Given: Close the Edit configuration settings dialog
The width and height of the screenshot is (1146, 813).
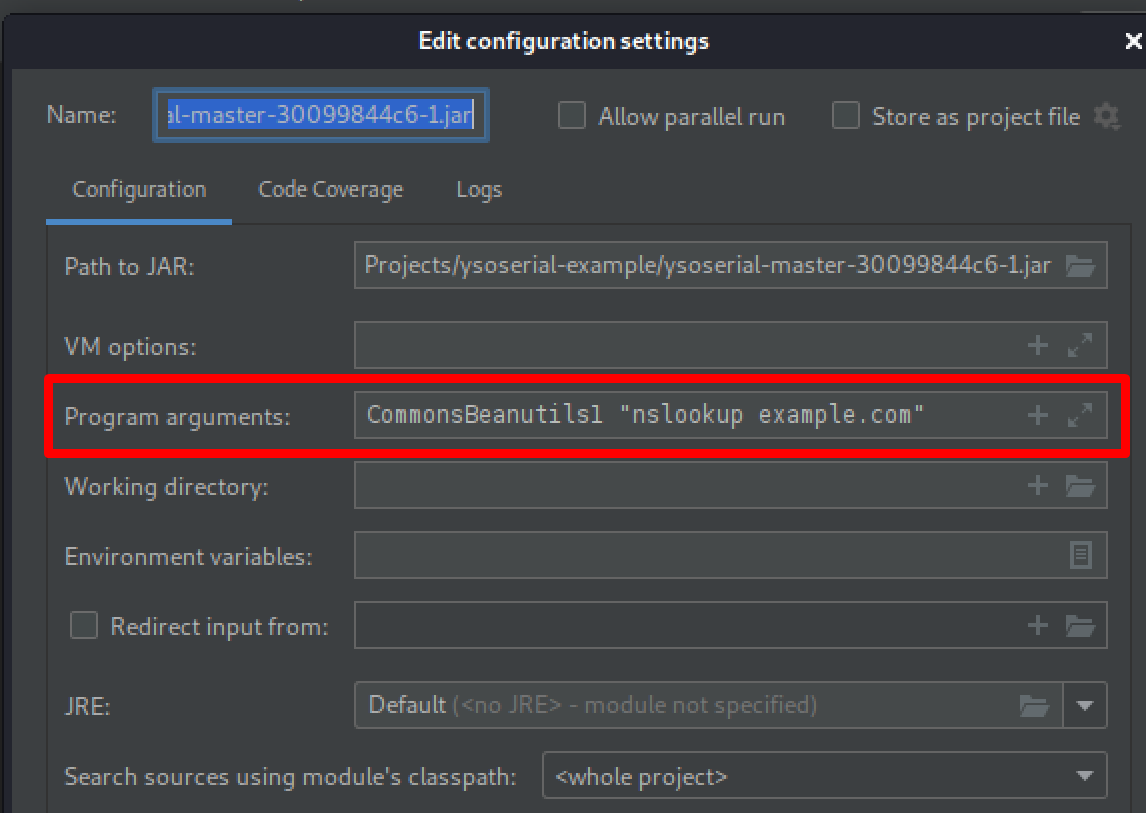Looking at the screenshot, I should tap(1133, 41).
